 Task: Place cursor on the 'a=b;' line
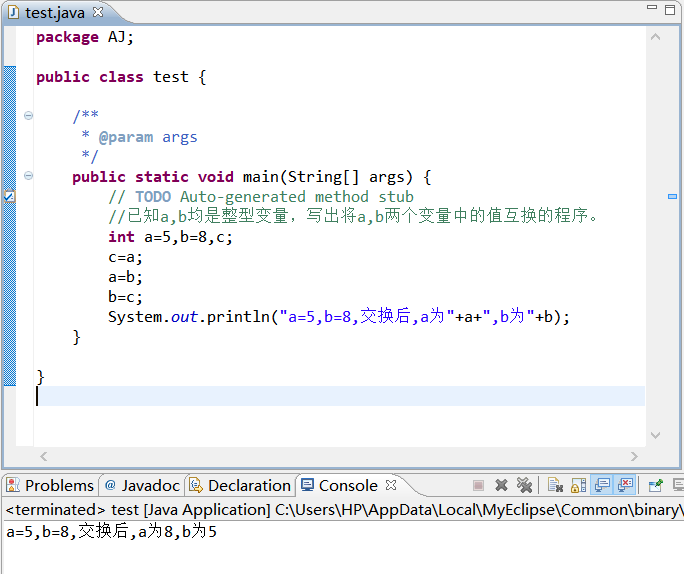125,277
